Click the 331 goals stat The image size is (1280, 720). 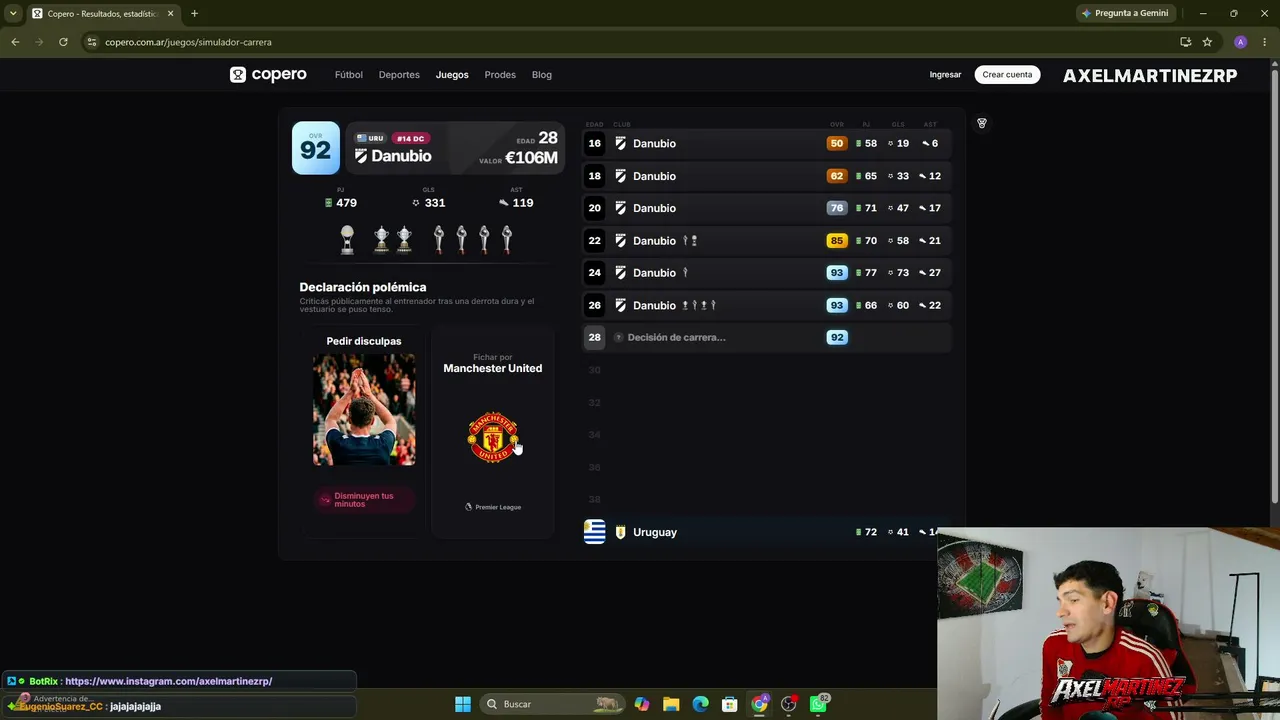429,202
